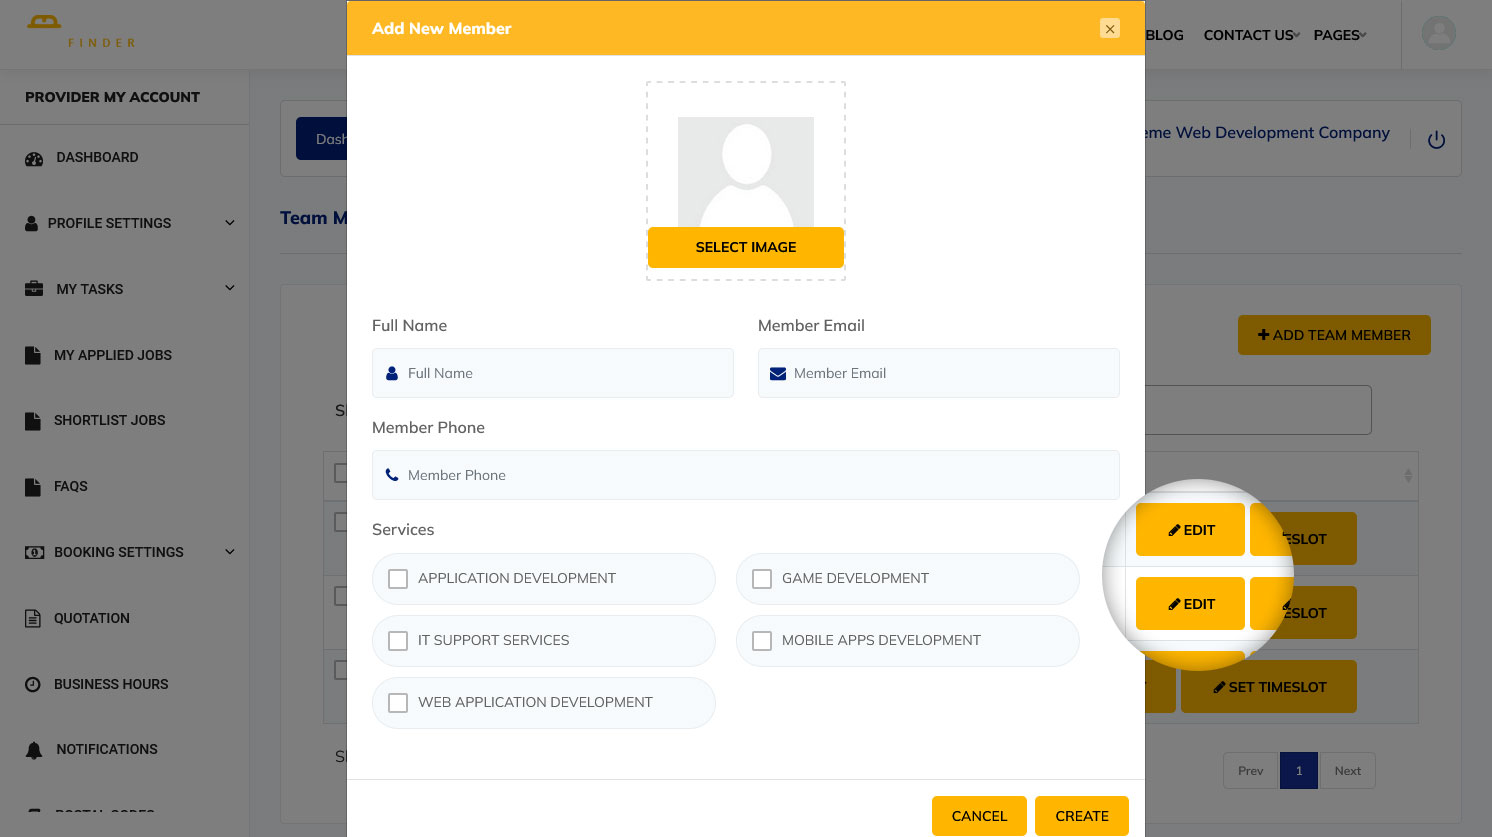
Task: Tick the IT Support Services checkbox
Action: click(398, 641)
